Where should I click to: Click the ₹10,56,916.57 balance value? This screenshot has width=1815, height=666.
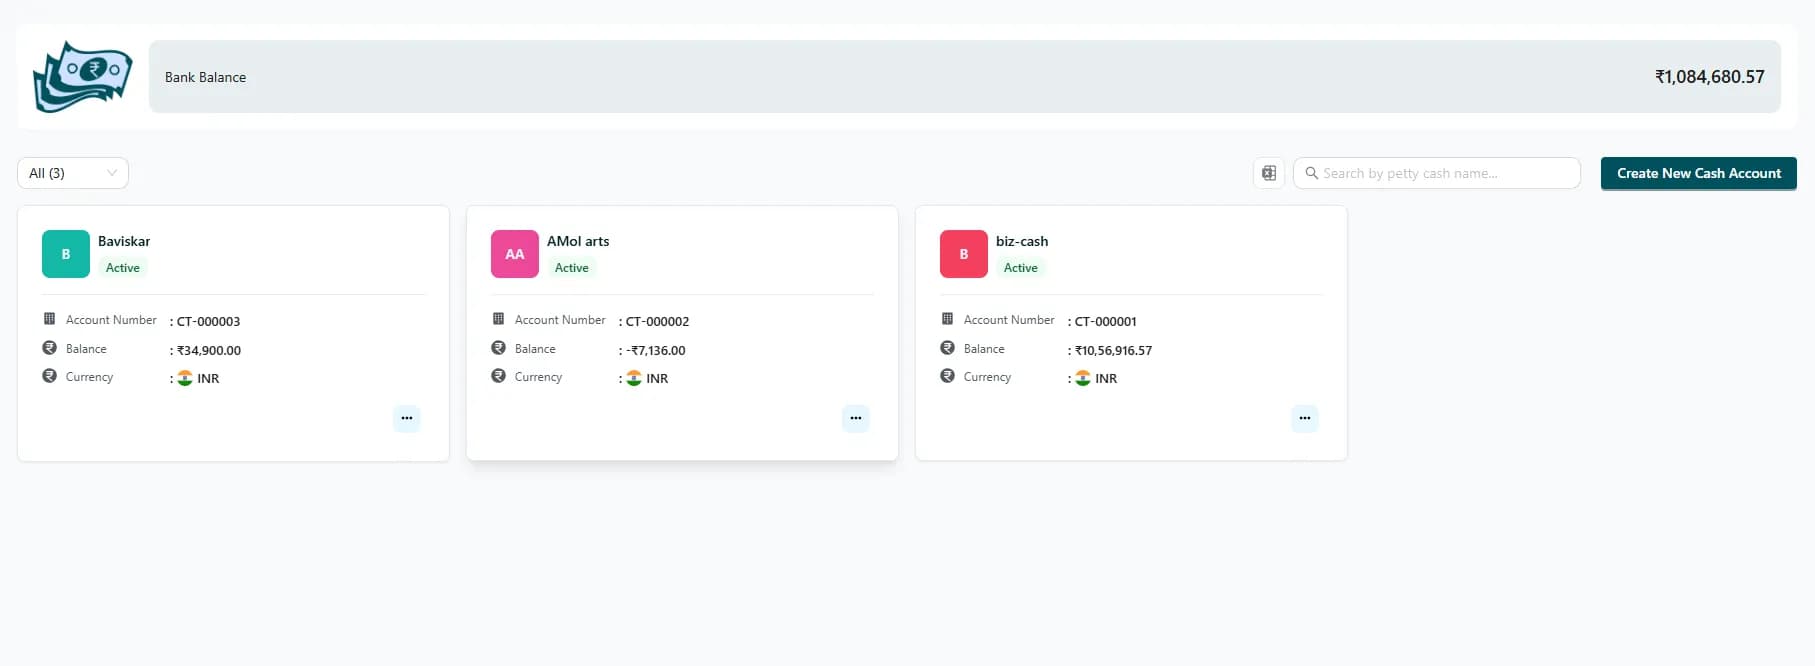1114,350
